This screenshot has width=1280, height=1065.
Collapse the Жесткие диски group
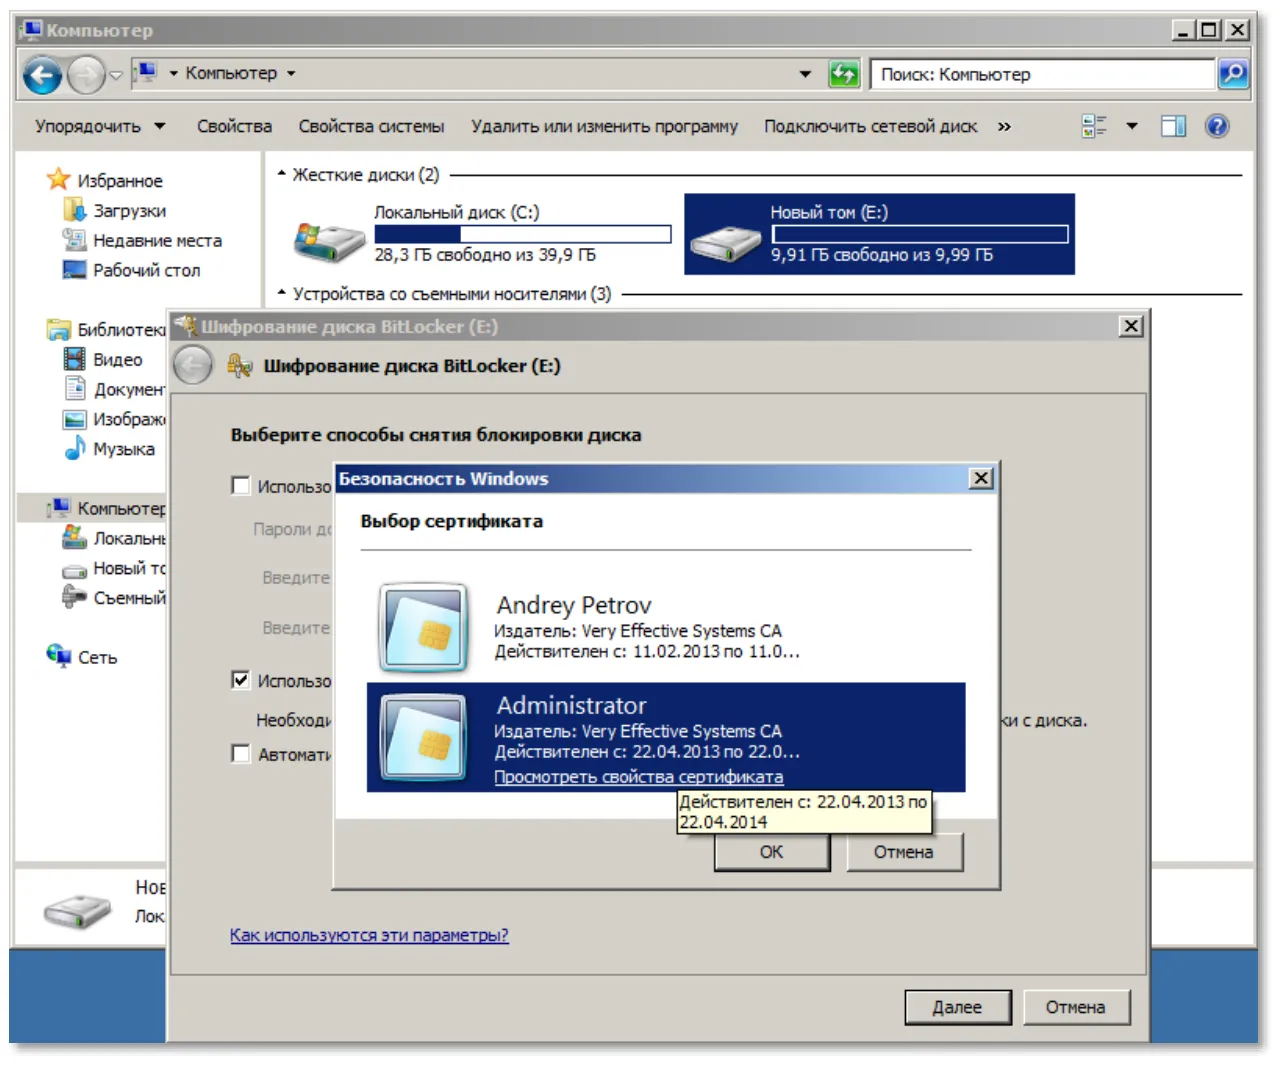tap(282, 174)
